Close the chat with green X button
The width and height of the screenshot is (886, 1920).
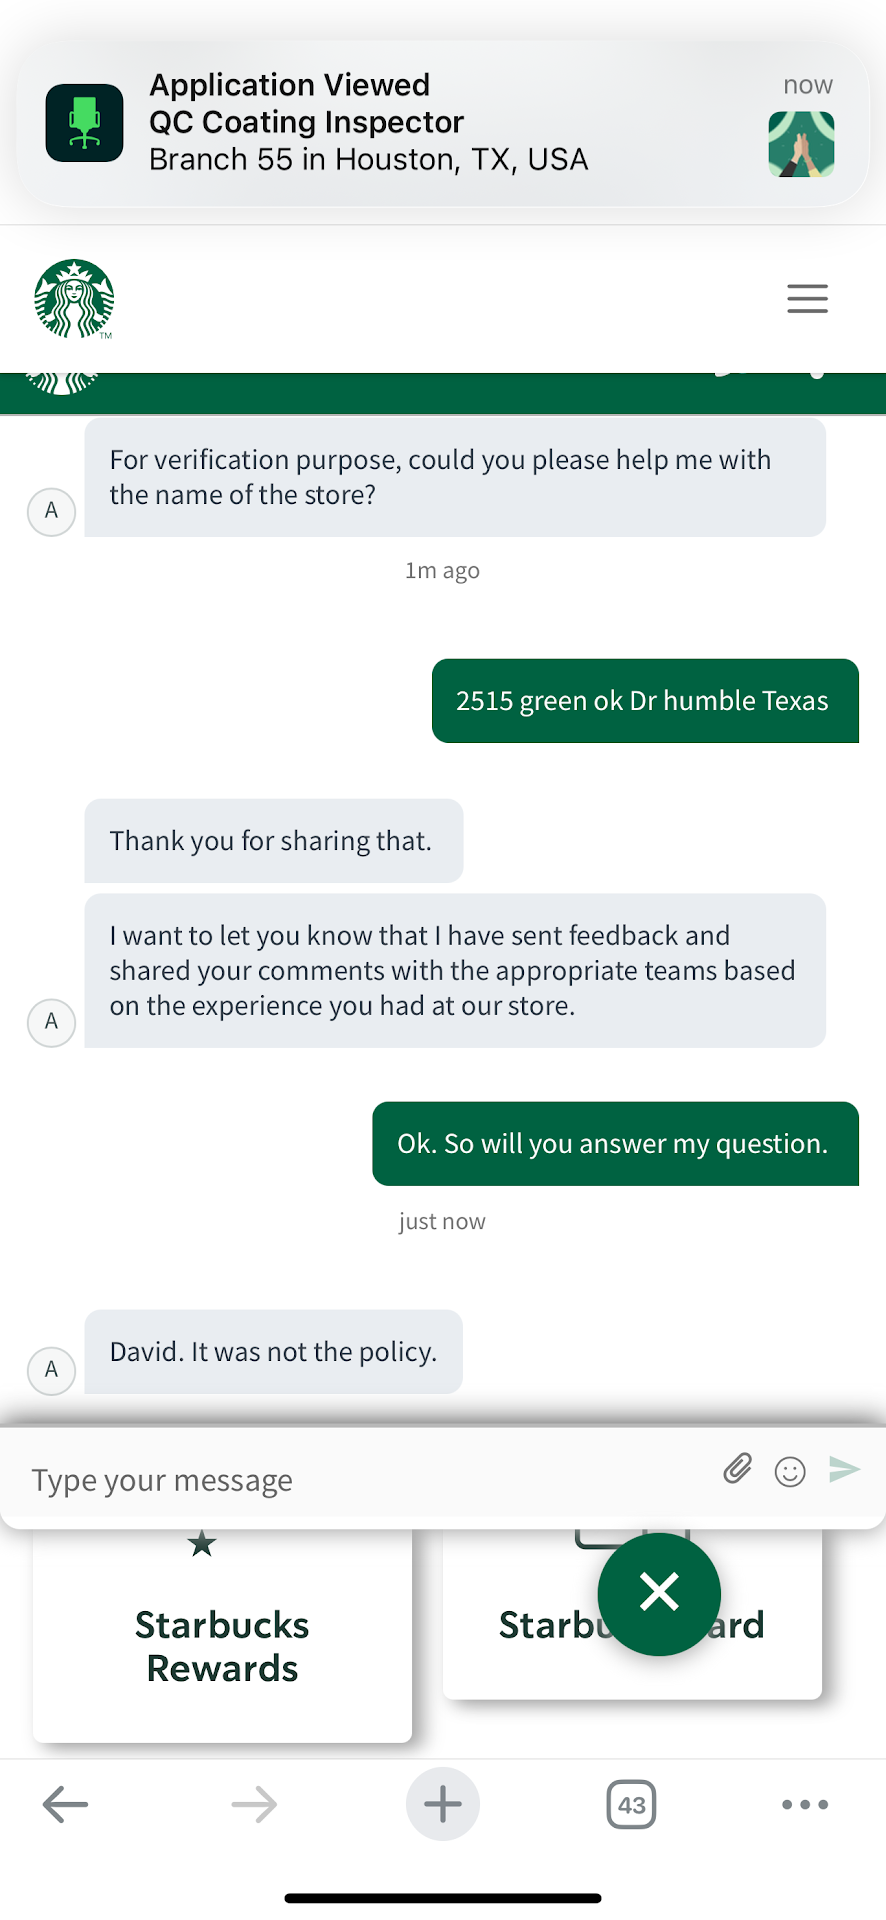click(659, 1592)
